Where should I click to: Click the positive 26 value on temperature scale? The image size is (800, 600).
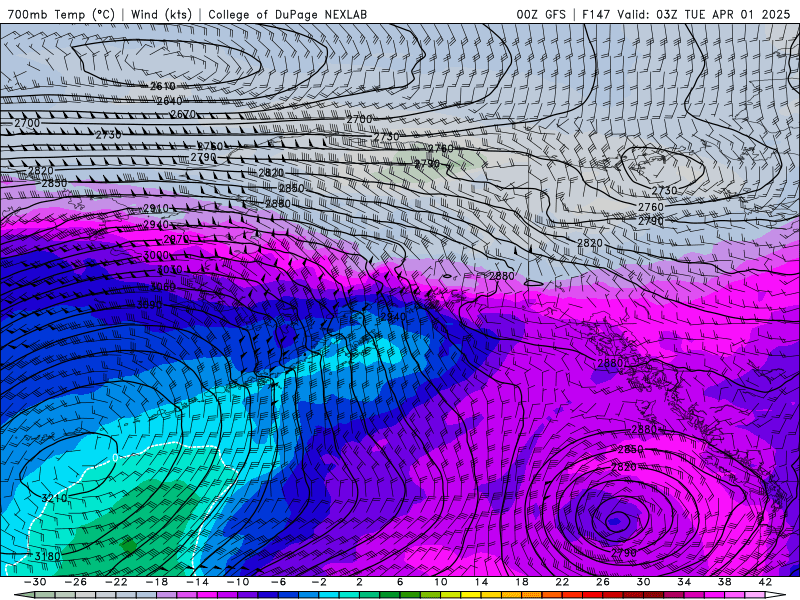coord(603,582)
